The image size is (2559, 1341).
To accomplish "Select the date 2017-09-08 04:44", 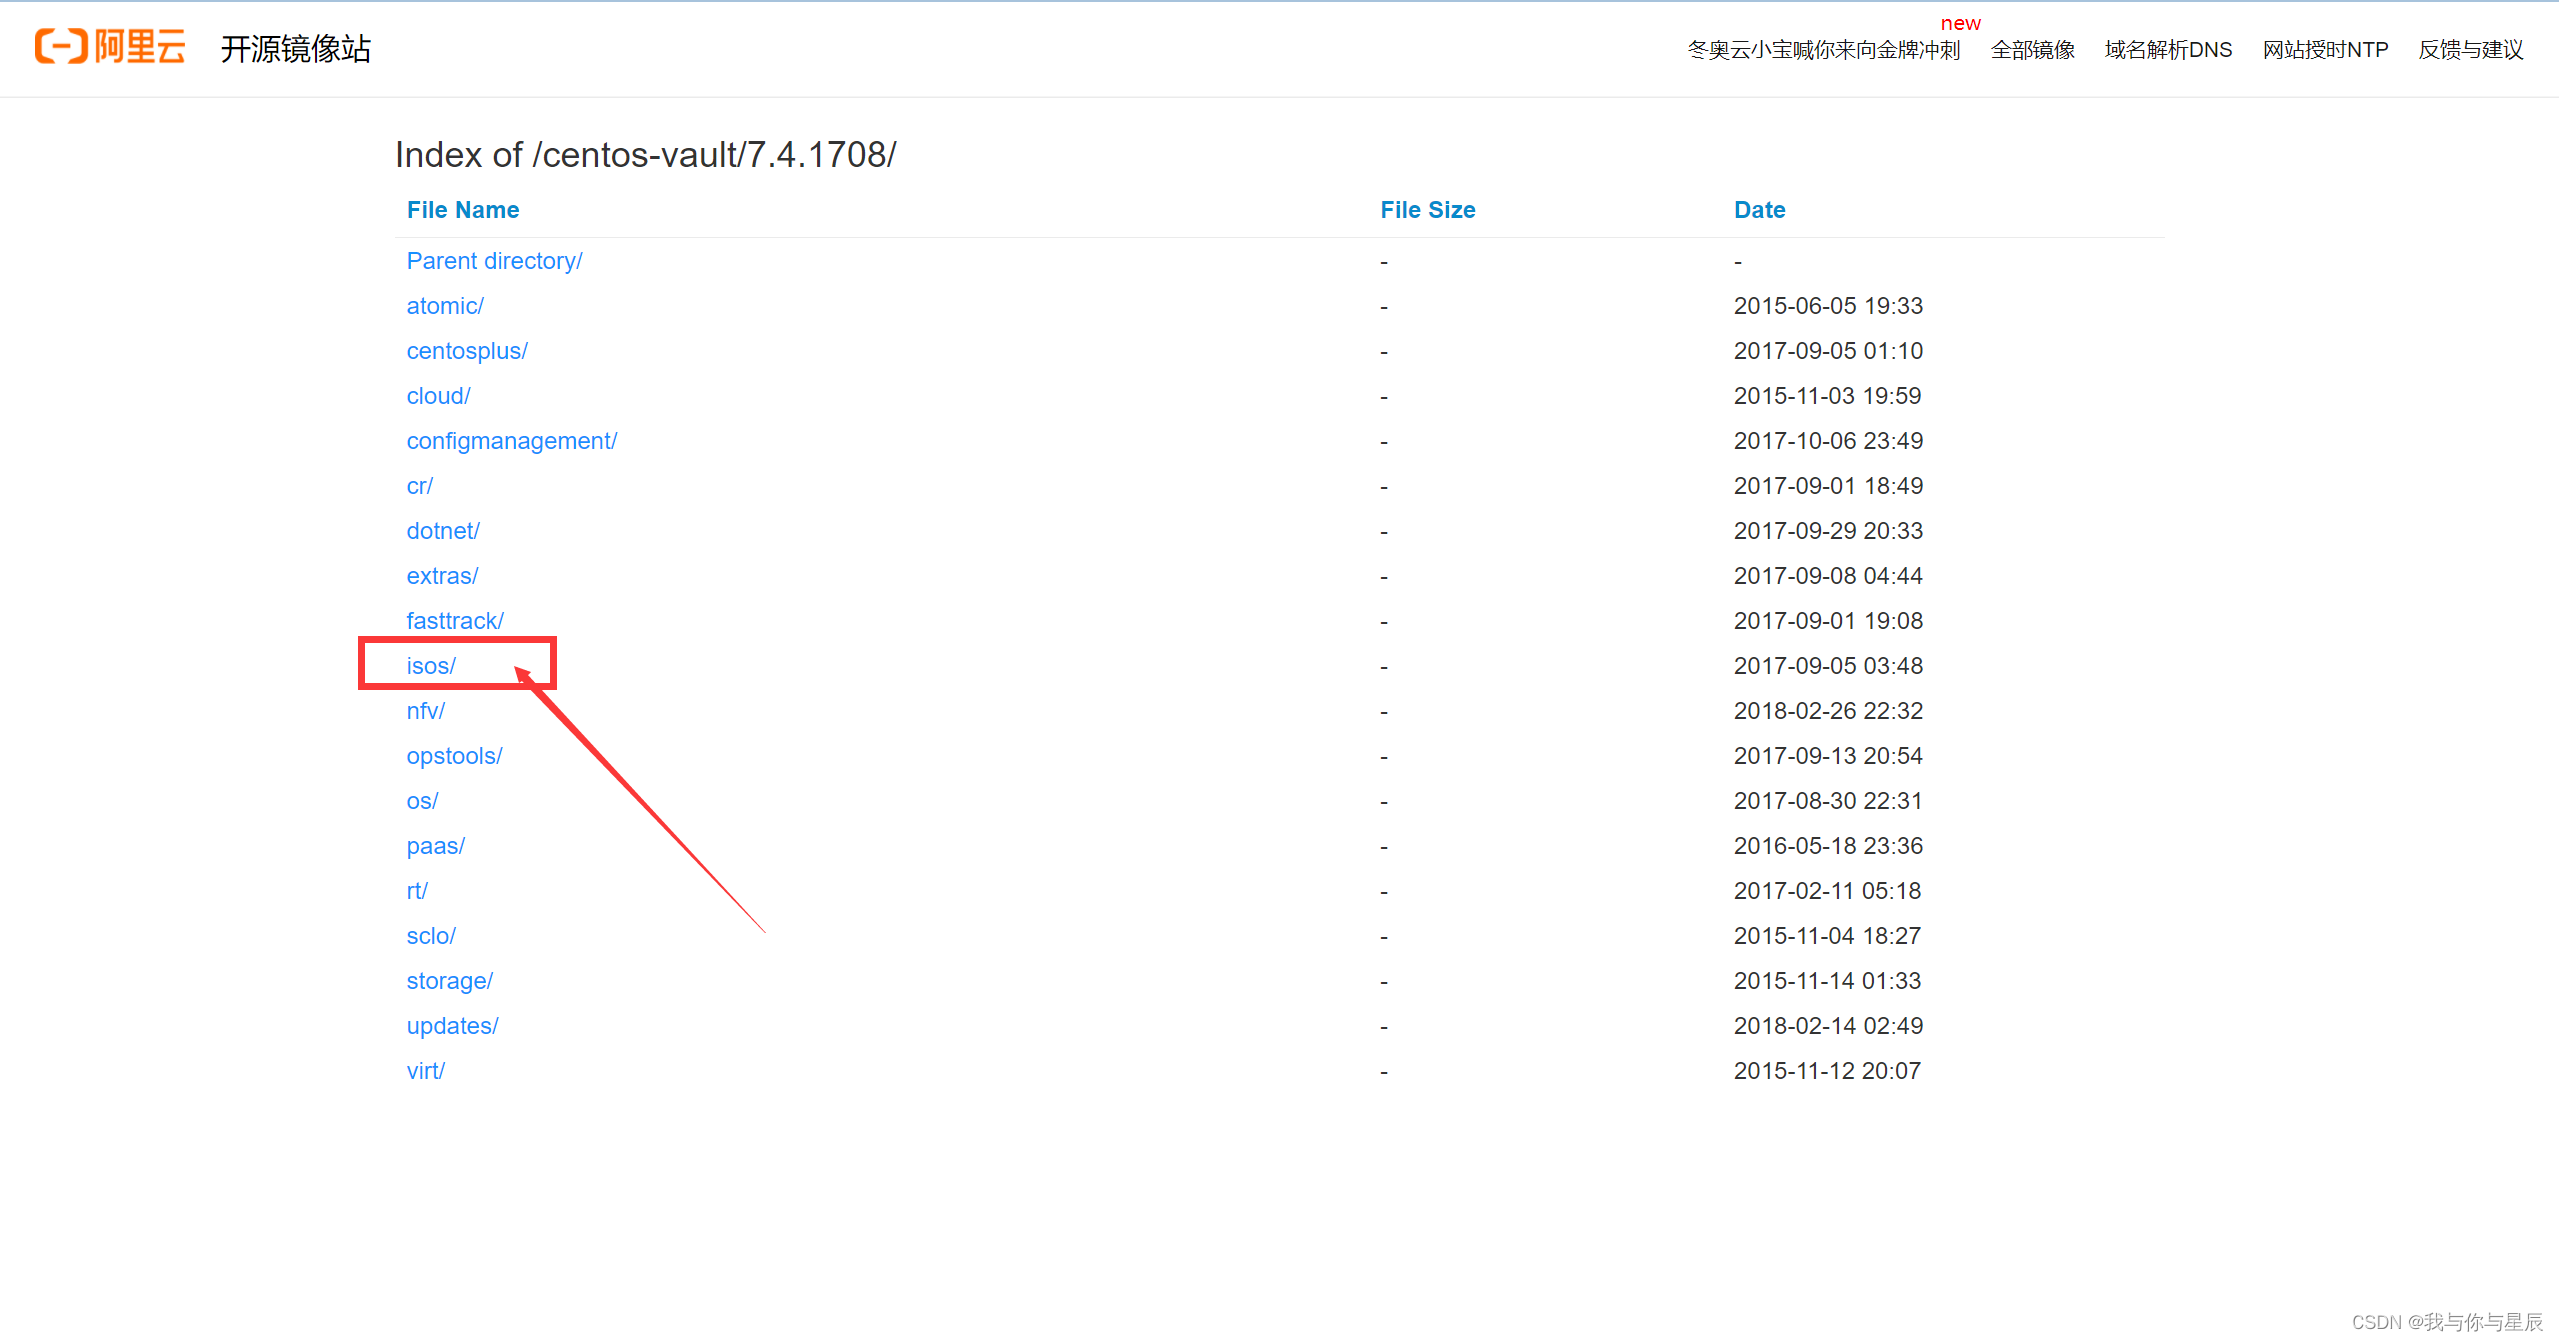I will (x=1828, y=576).
